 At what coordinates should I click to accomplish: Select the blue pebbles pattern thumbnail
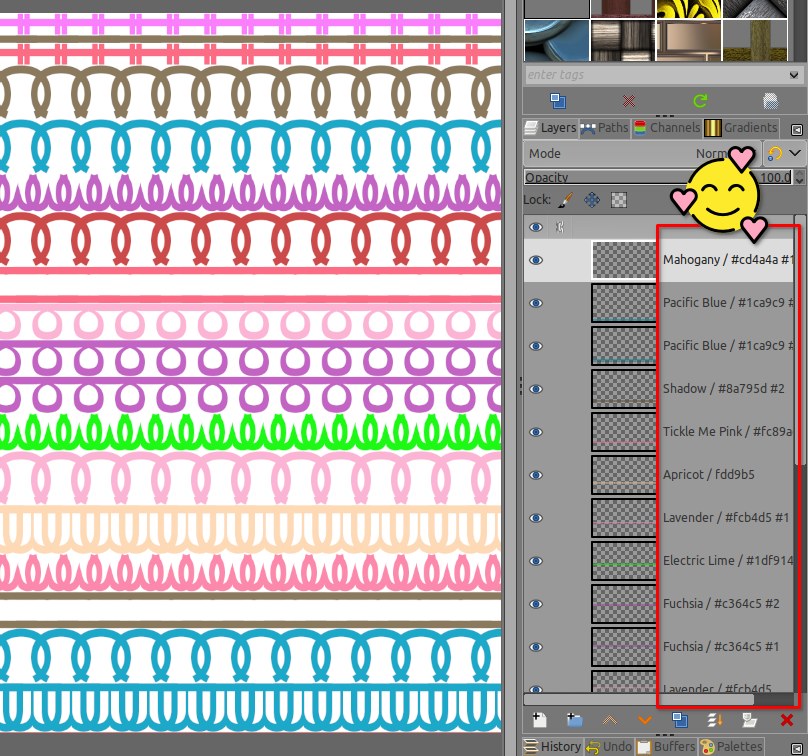click(x=557, y=41)
